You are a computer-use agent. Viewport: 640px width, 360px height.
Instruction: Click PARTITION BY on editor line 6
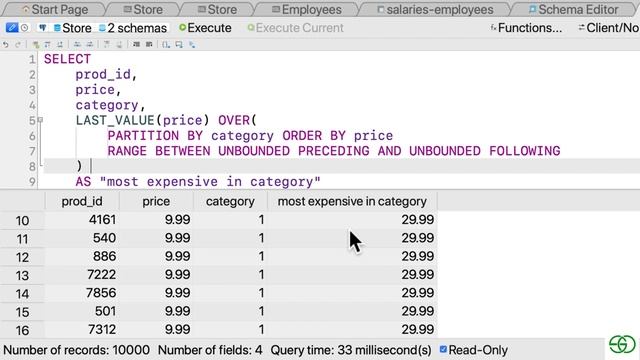155,136
